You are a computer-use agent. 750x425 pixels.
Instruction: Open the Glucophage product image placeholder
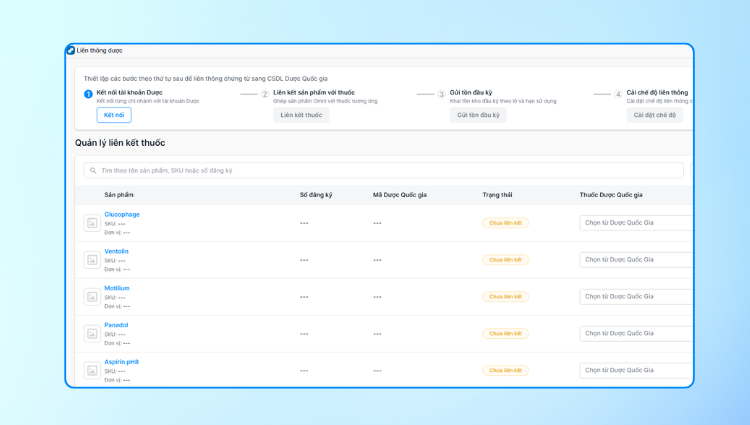coord(92,223)
